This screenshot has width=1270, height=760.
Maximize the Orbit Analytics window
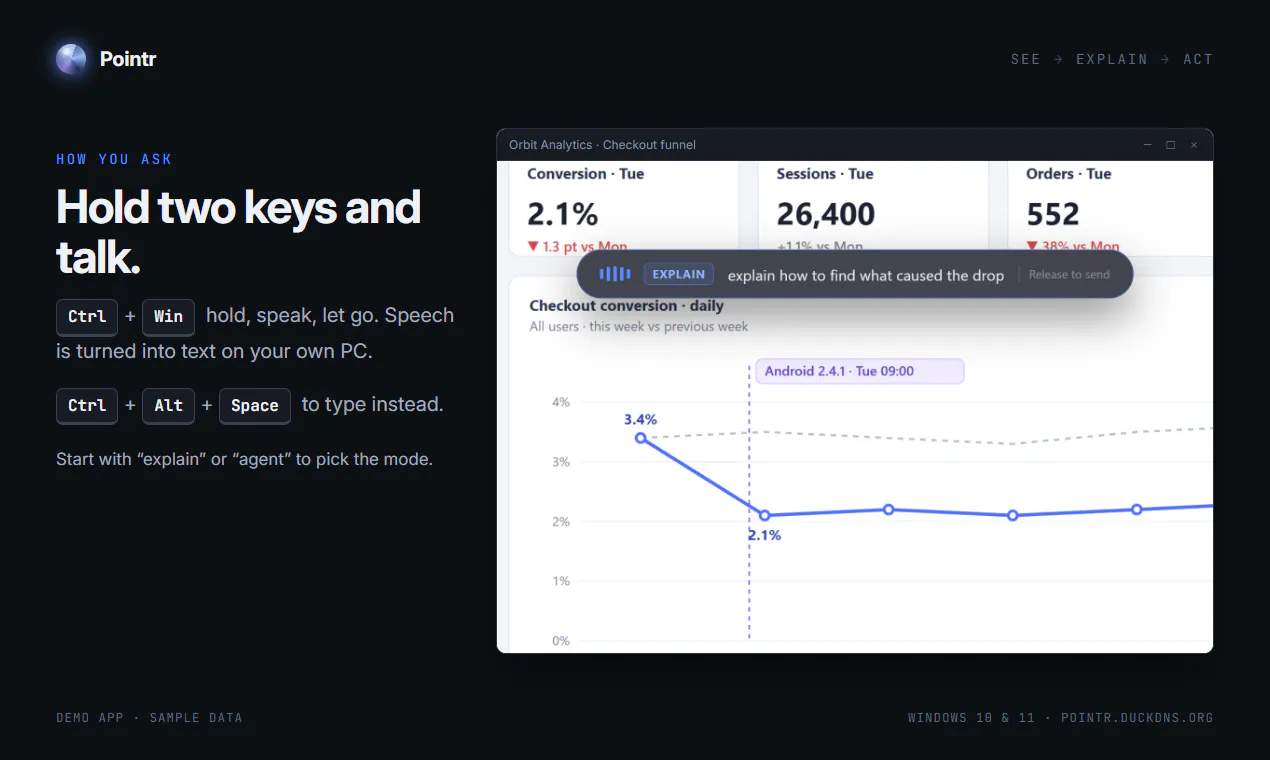click(x=1170, y=145)
